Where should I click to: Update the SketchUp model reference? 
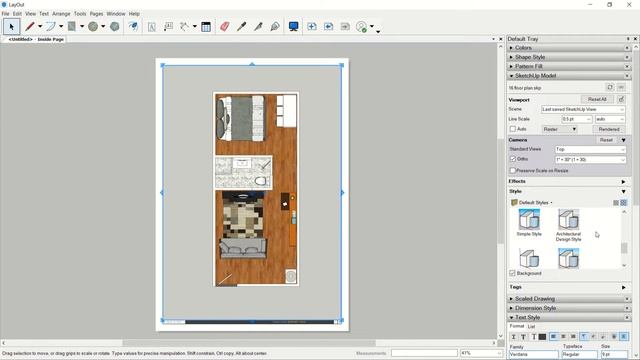pos(610,87)
